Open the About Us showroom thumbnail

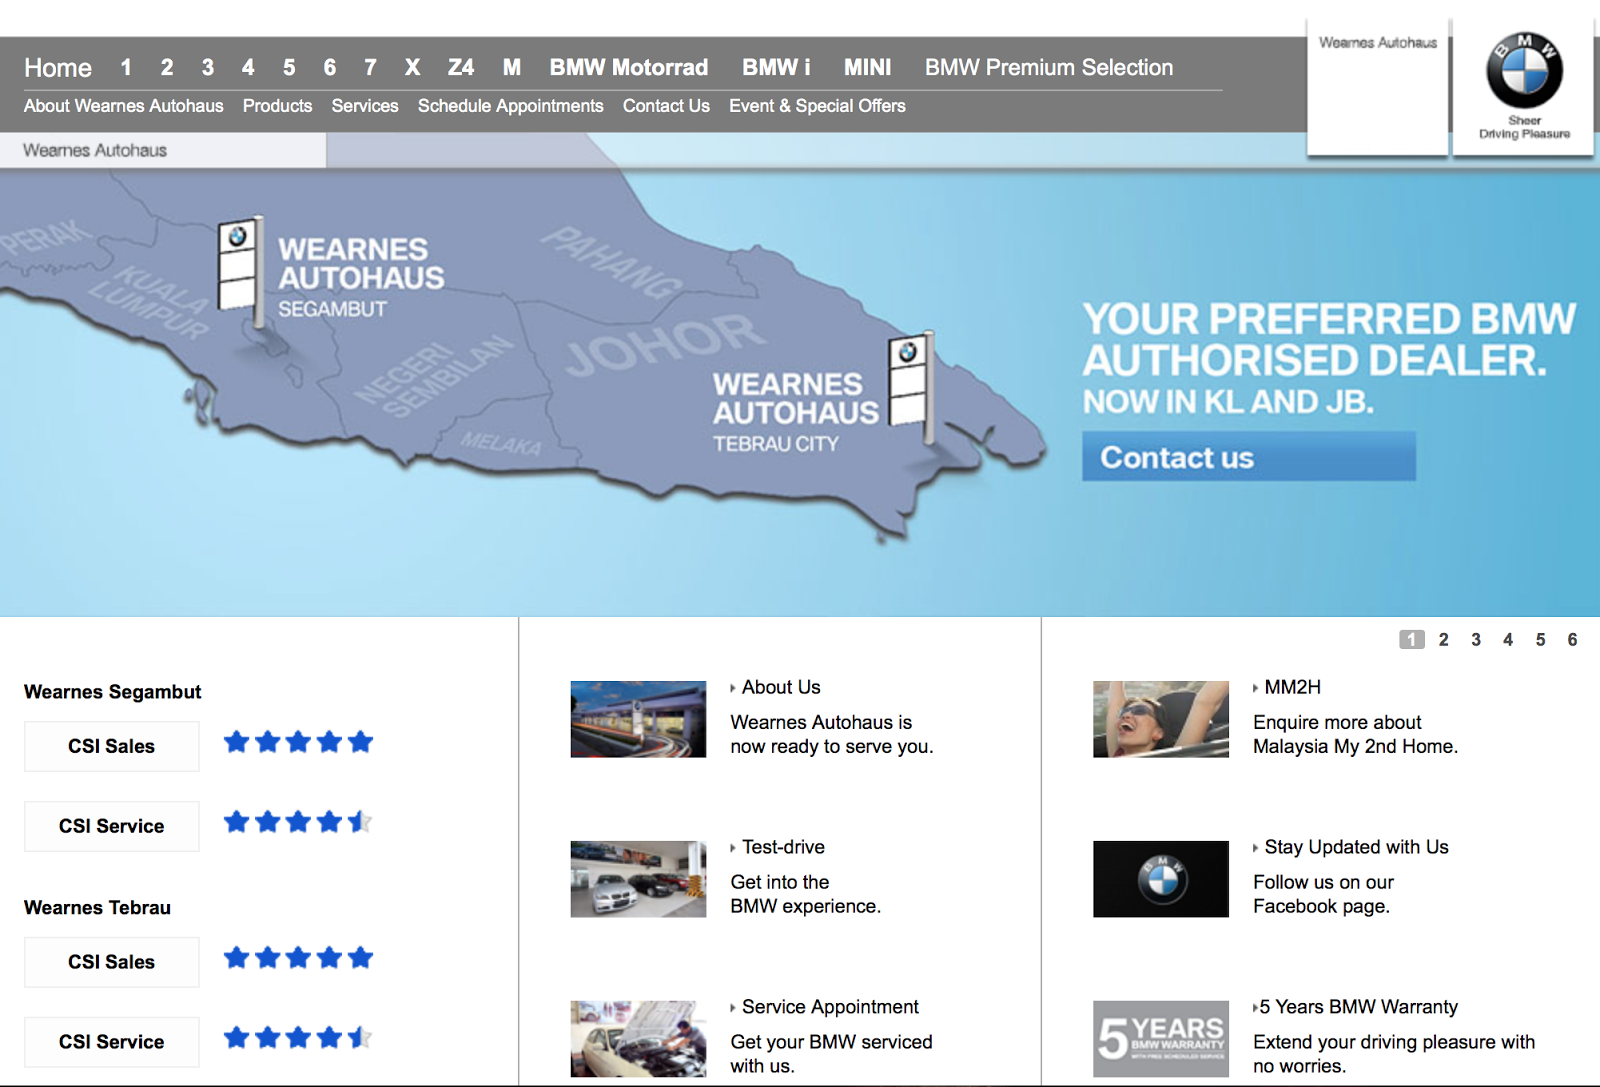638,719
